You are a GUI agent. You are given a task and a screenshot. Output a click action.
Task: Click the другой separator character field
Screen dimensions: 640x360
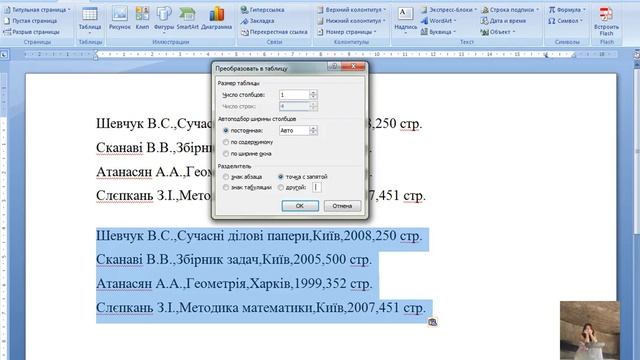pos(317,187)
